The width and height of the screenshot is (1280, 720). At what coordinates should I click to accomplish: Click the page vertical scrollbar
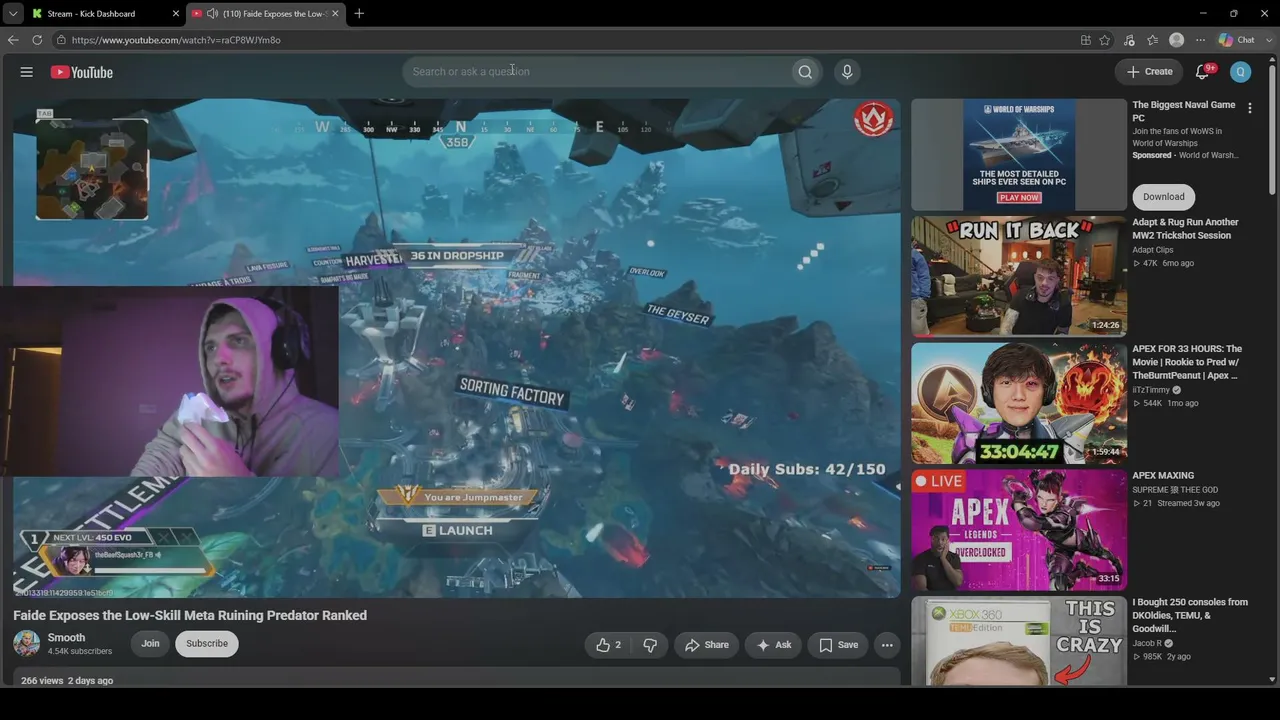1272,130
